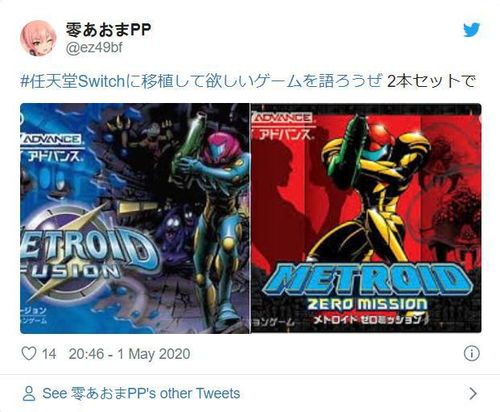Click display name 零あおまPP

[x=108, y=31]
